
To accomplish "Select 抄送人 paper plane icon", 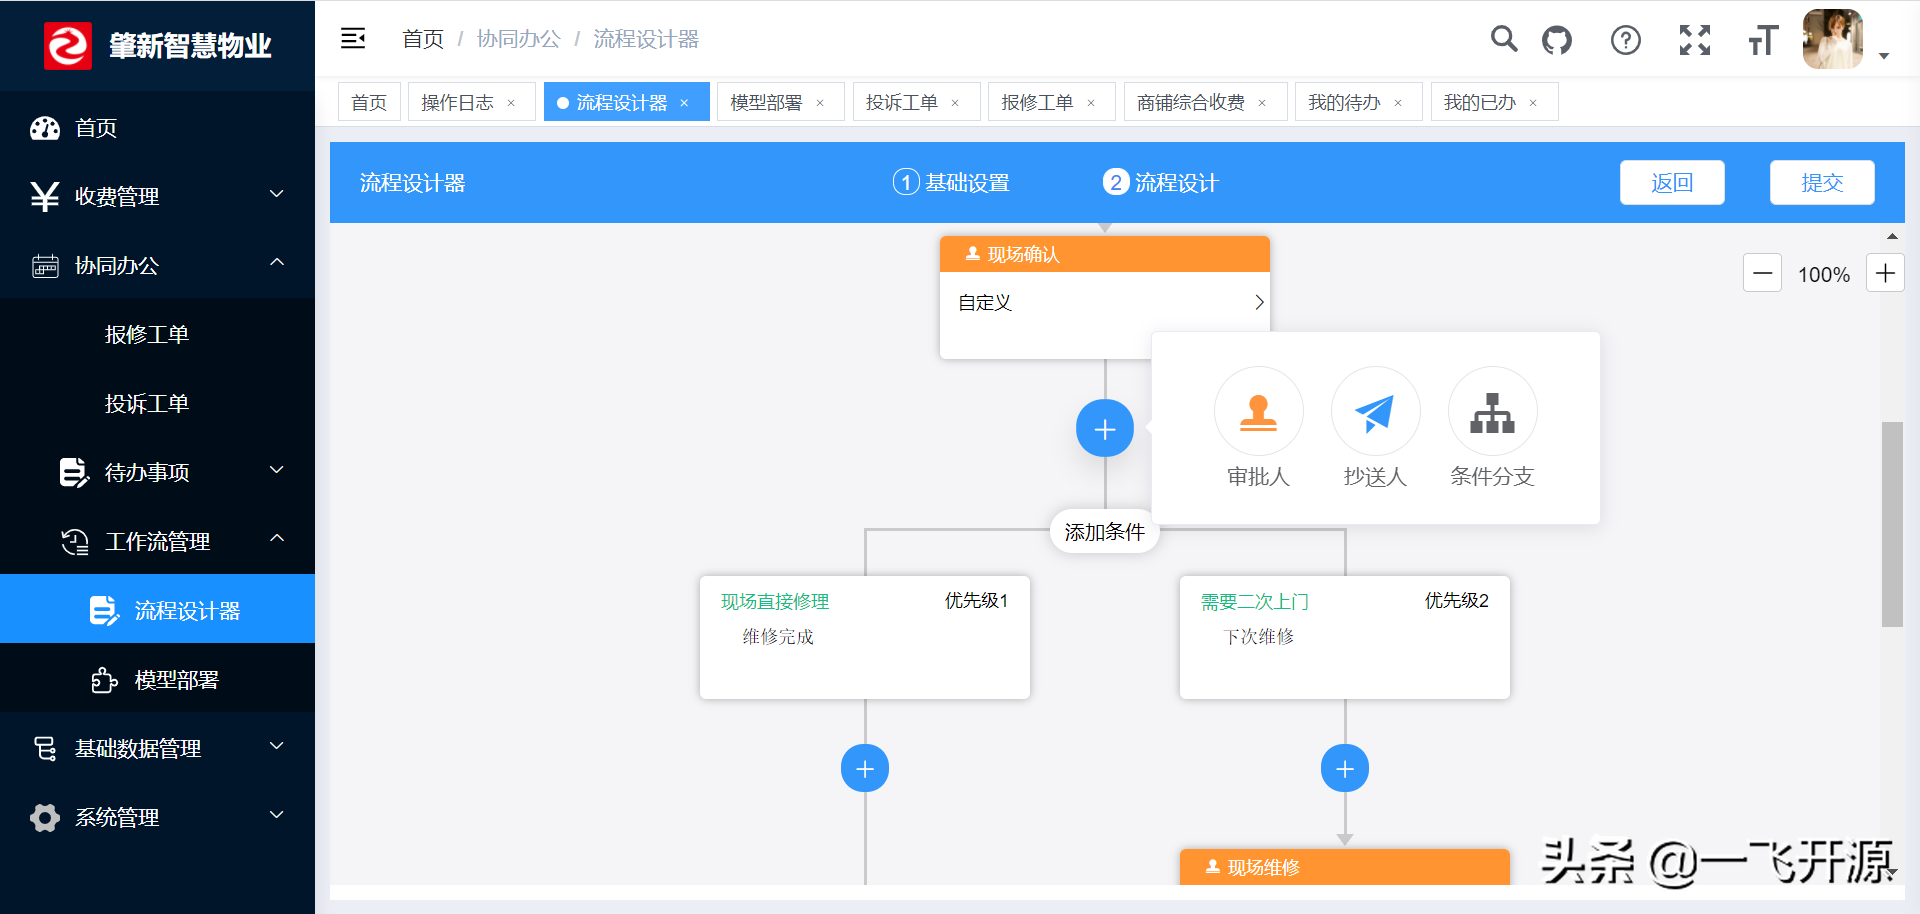I will tap(1375, 411).
